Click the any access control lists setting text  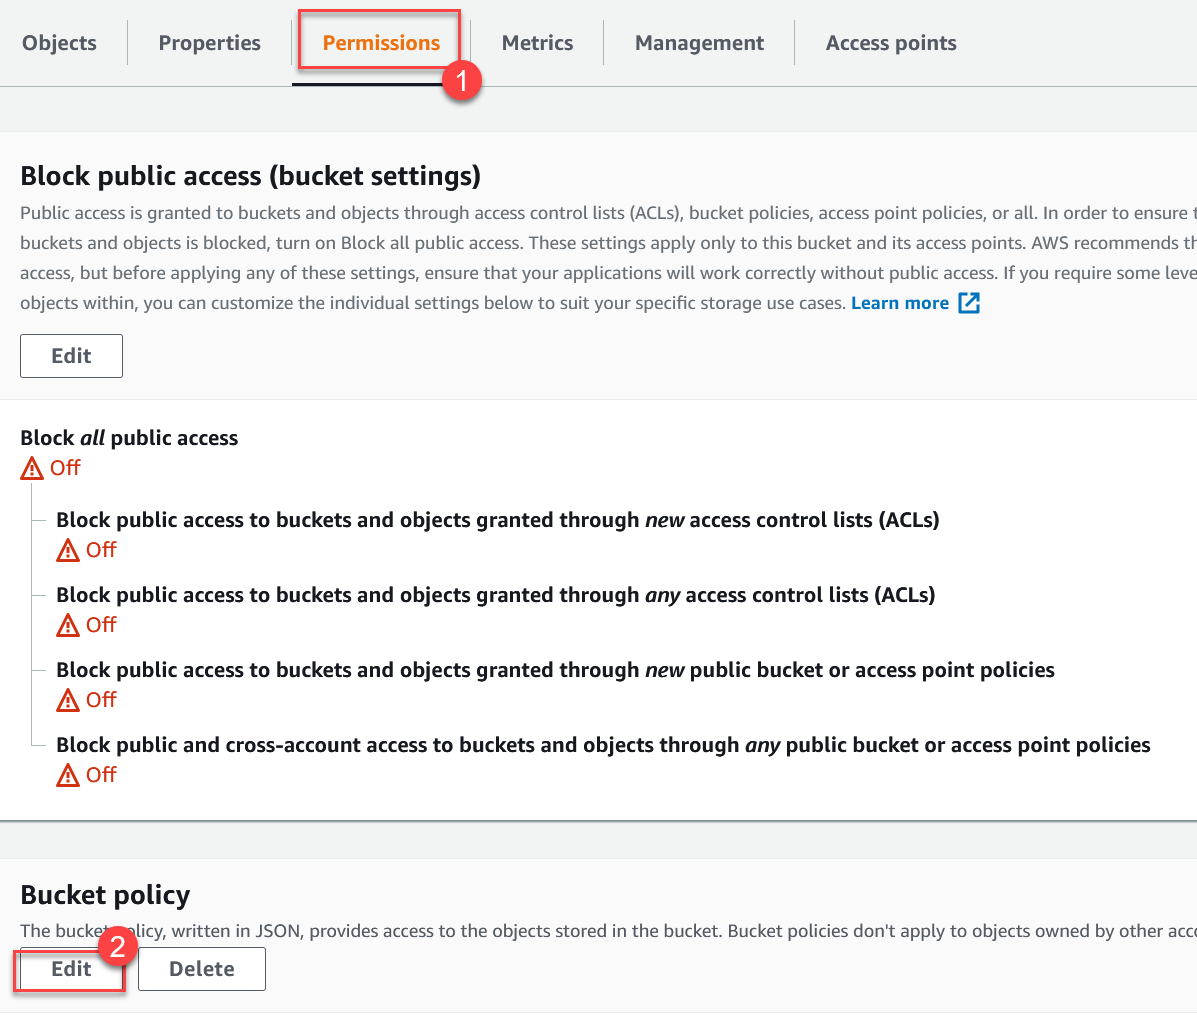point(495,595)
